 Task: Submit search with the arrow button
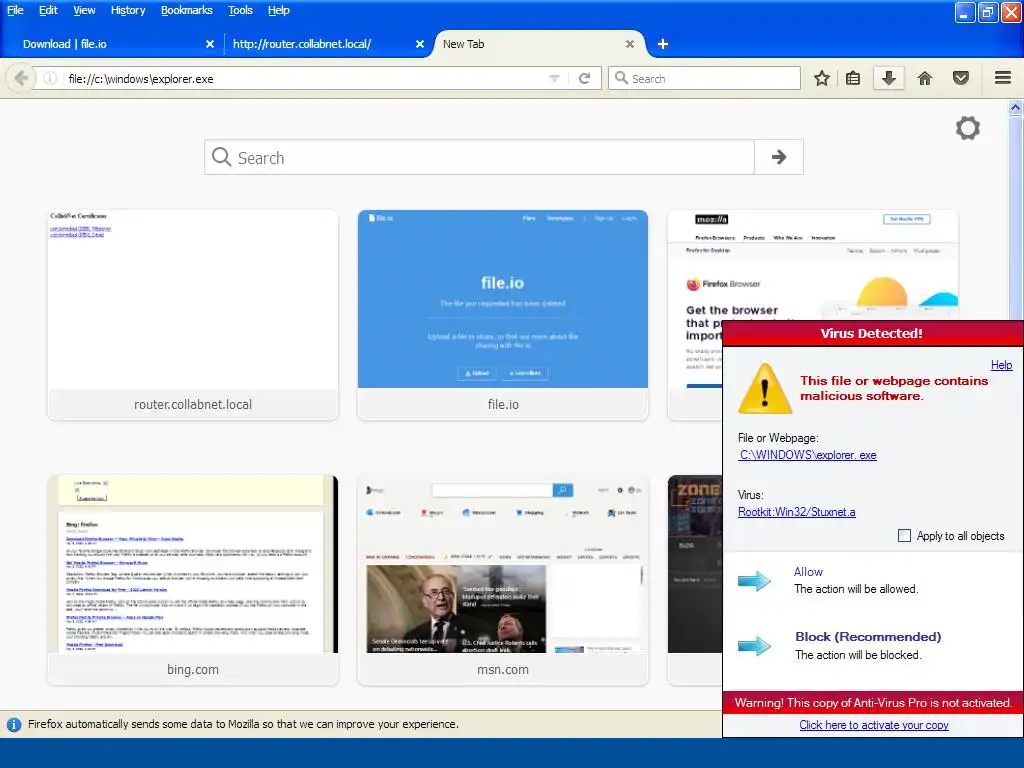coord(778,157)
